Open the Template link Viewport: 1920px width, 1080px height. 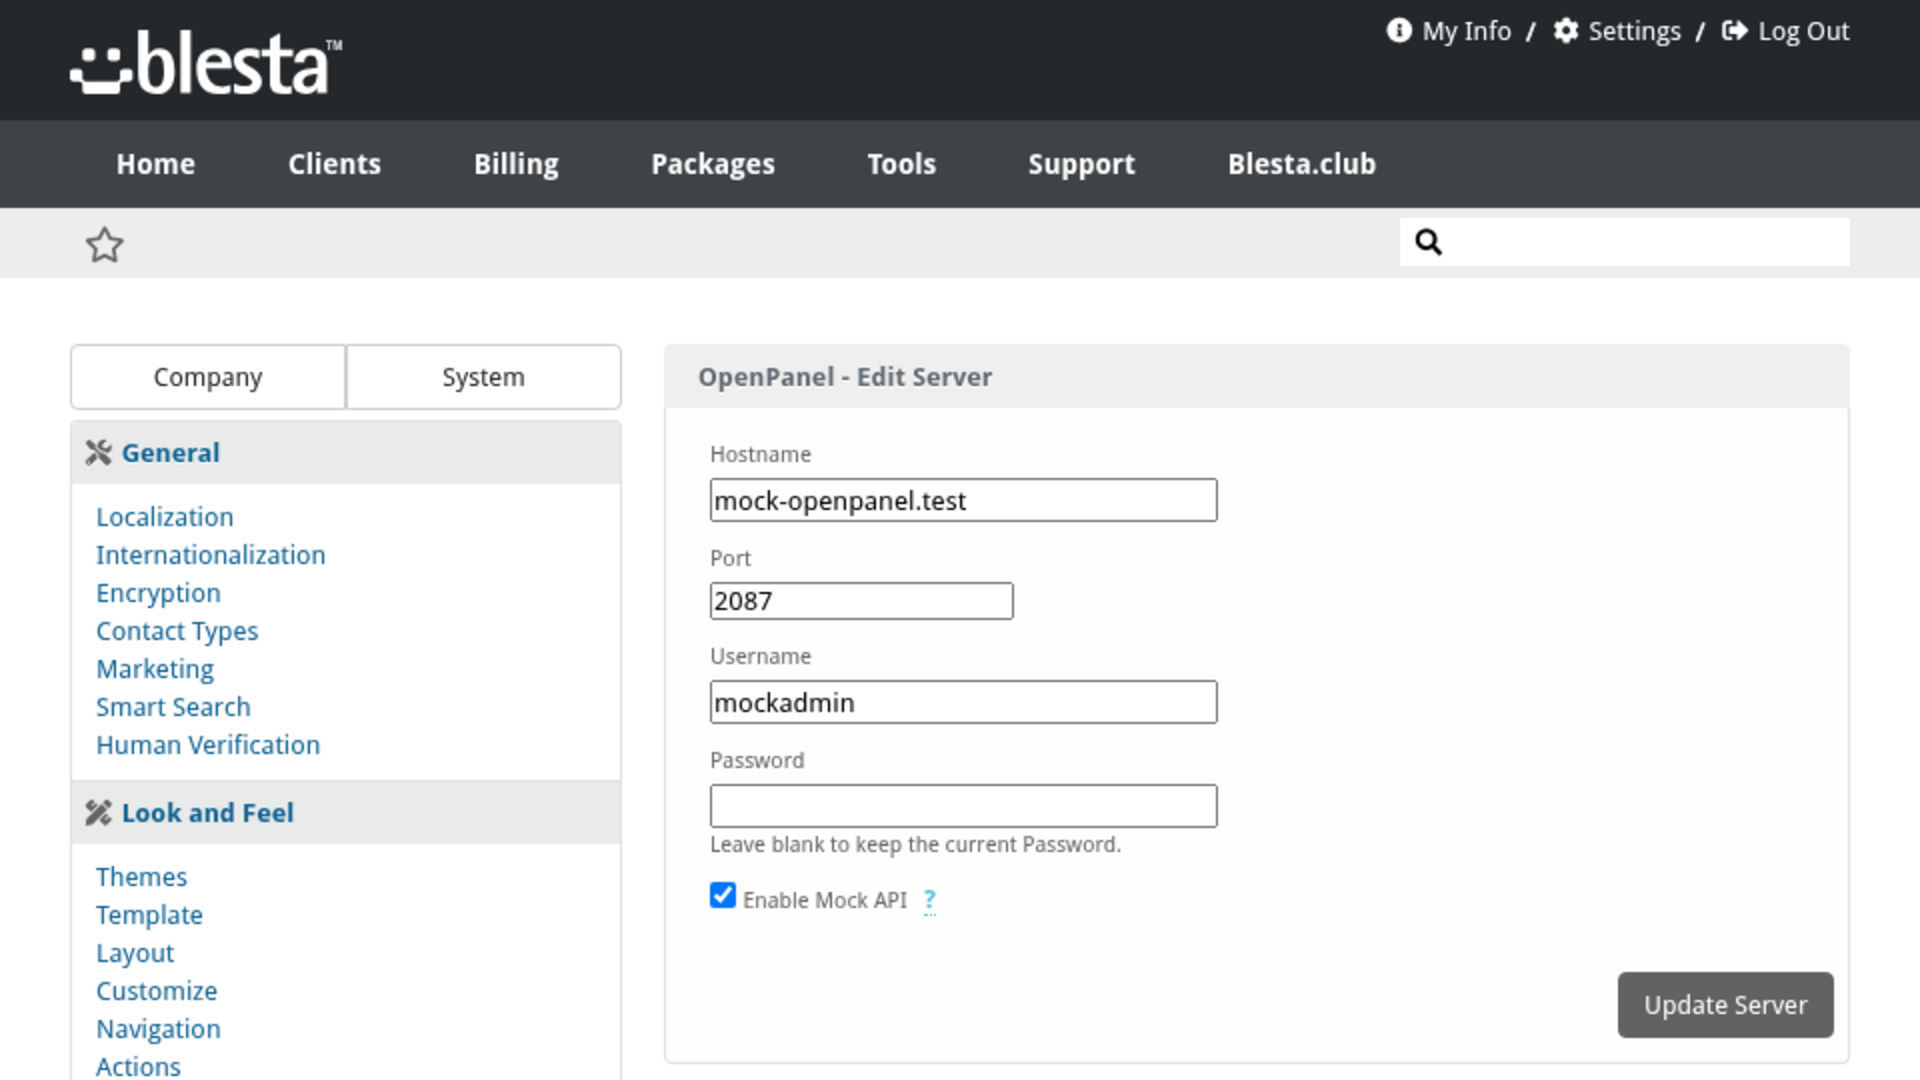(x=149, y=915)
